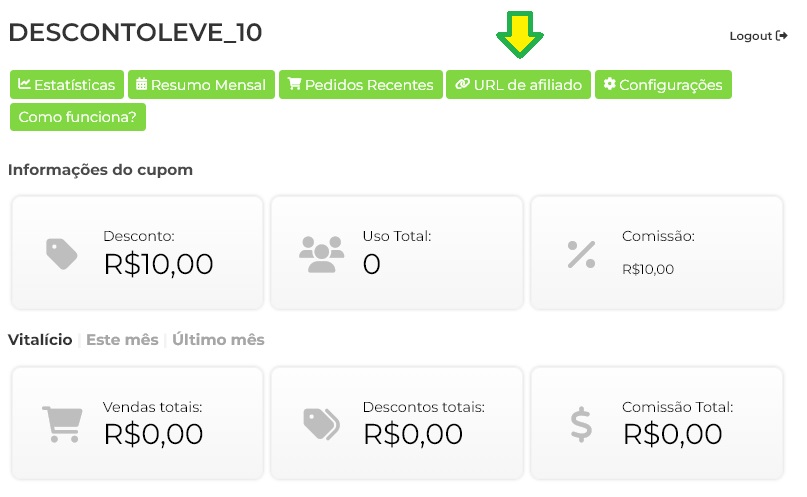The image size is (807, 497).
Task: Click the users group icon for Uso Total
Action: (321, 254)
